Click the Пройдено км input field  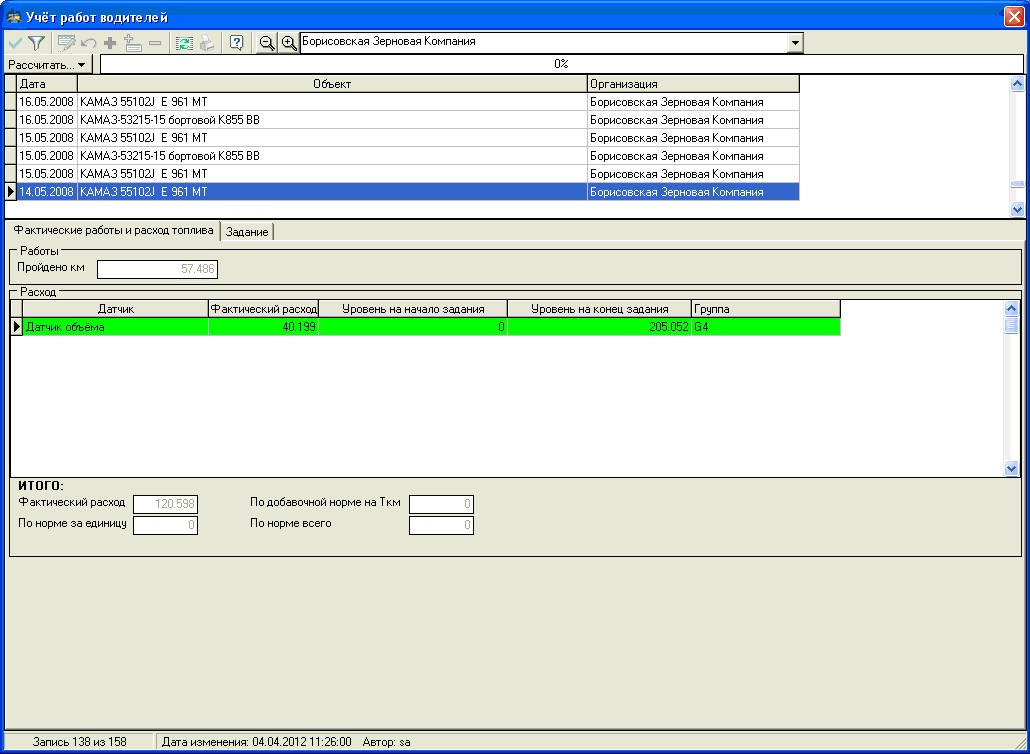click(x=157, y=269)
